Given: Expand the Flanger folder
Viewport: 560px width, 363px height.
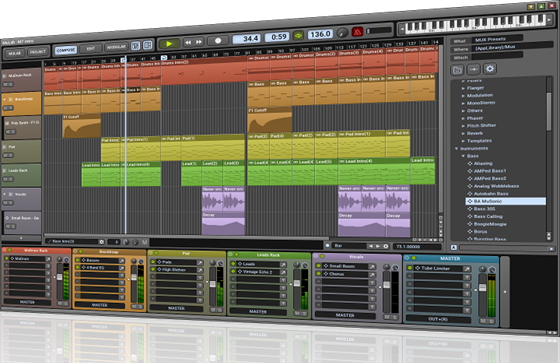Looking at the screenshot, I should click(x=463, y=88).
